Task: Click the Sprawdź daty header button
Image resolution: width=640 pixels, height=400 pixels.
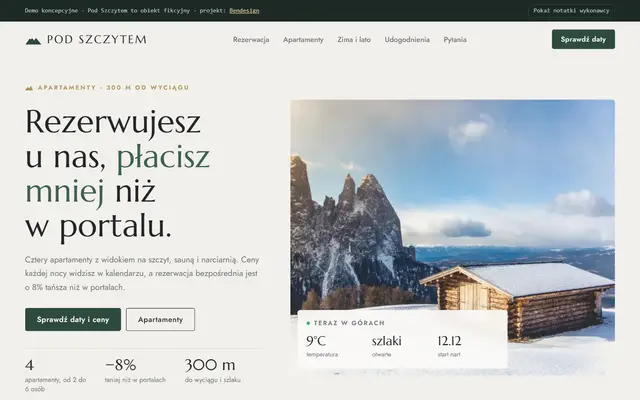Action: pyautogui.click(x=583, y=39)
